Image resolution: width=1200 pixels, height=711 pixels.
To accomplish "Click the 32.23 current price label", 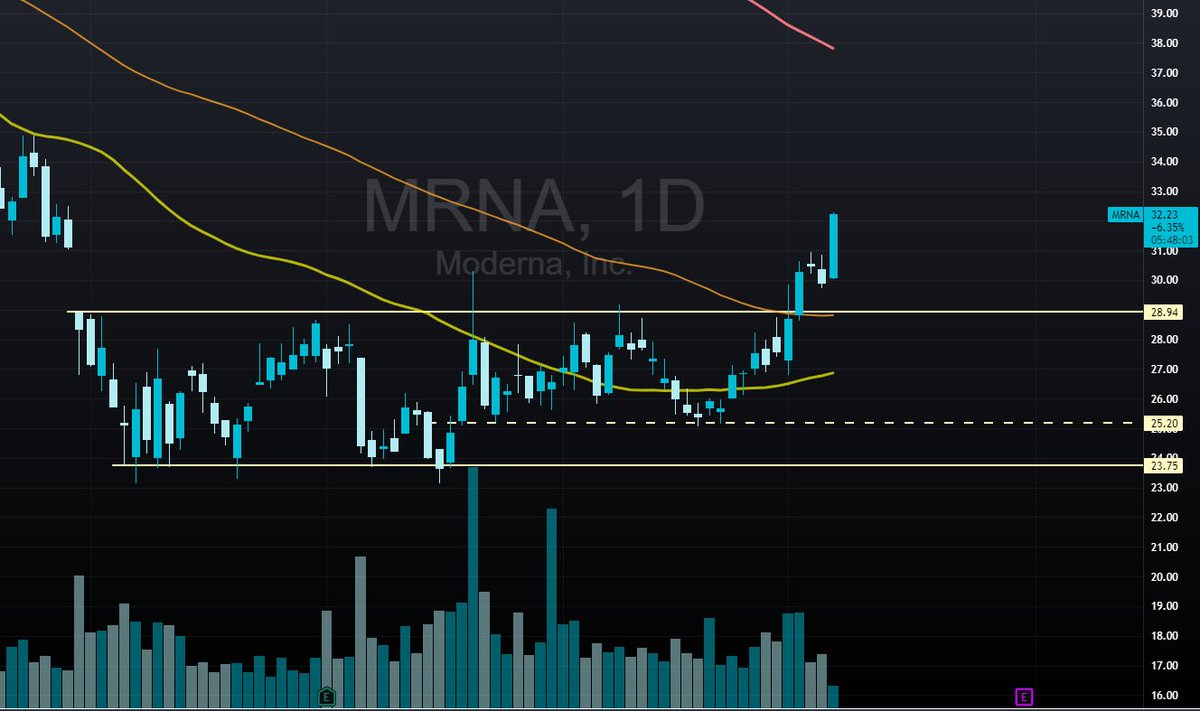I will tap(1163, 214).
